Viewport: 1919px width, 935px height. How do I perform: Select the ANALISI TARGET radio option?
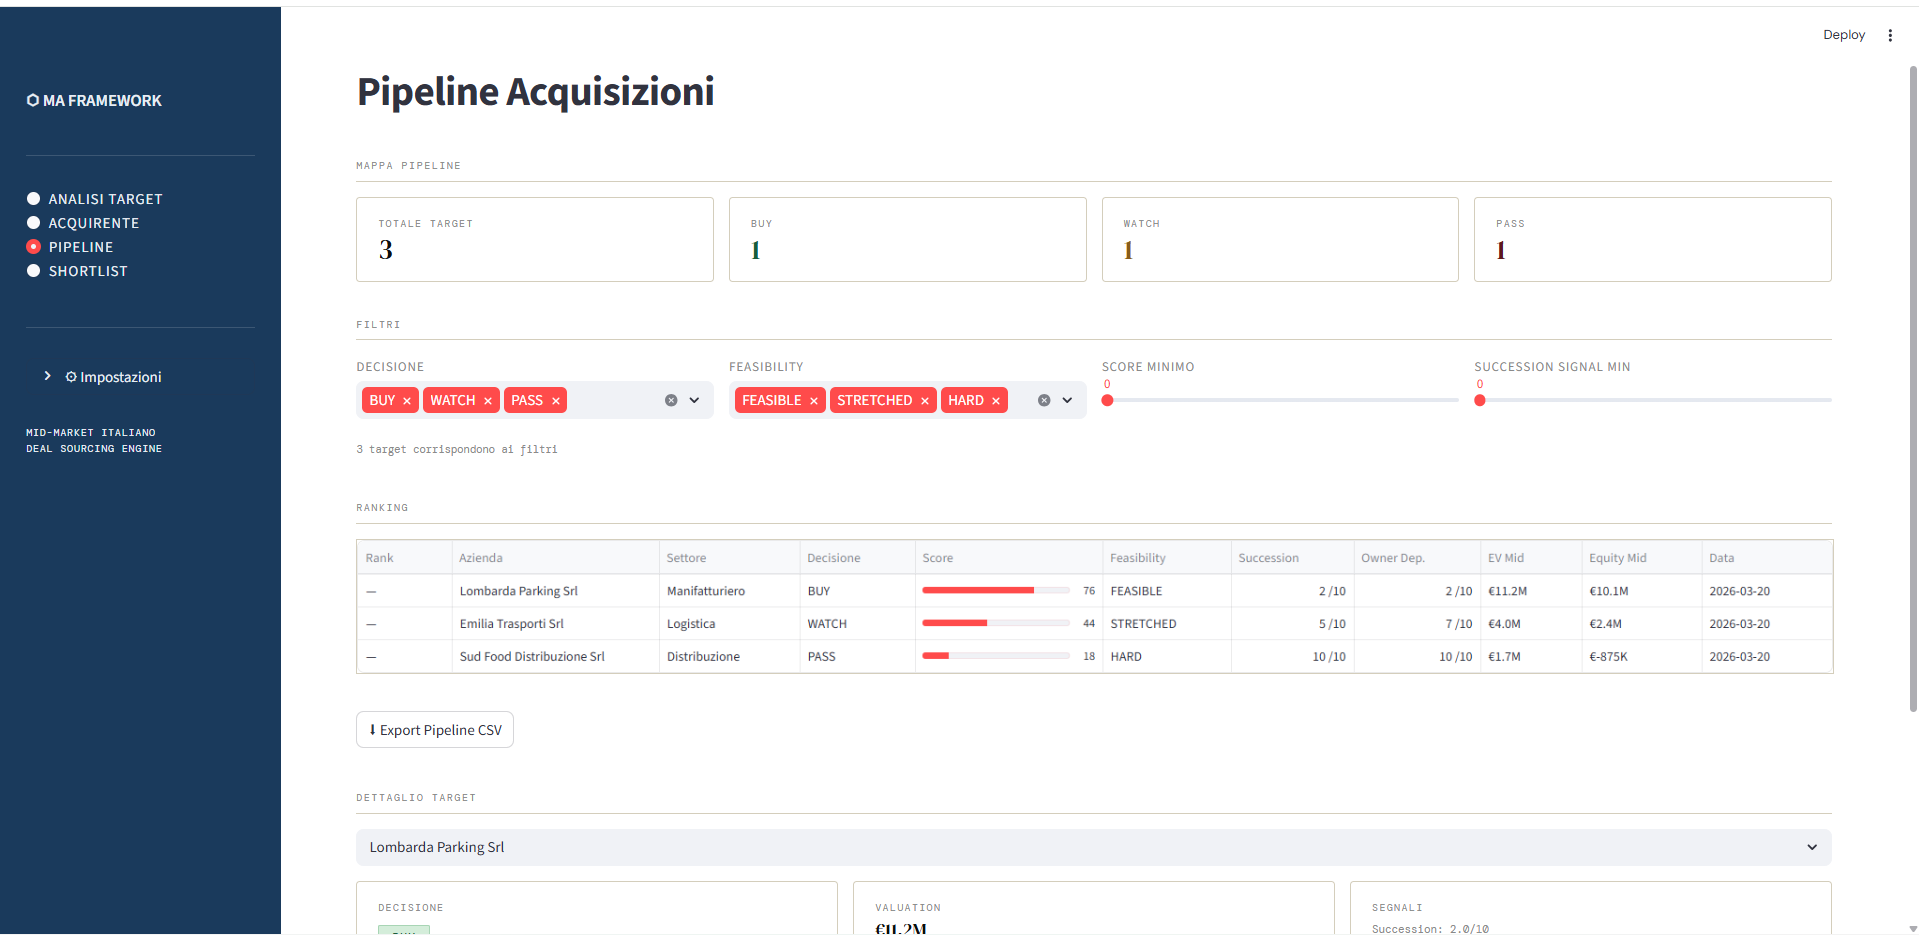point(33,198)
